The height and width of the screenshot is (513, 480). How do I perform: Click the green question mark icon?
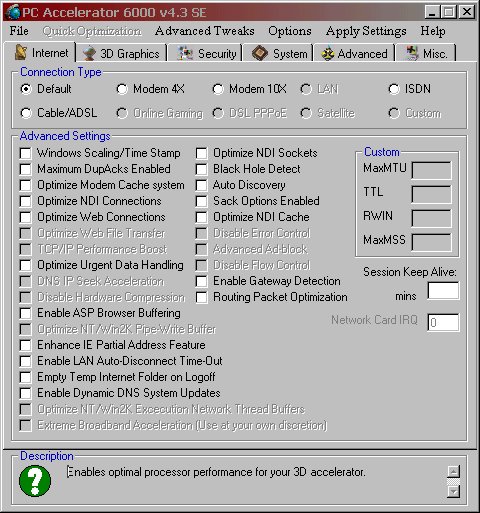coord(35,481)
